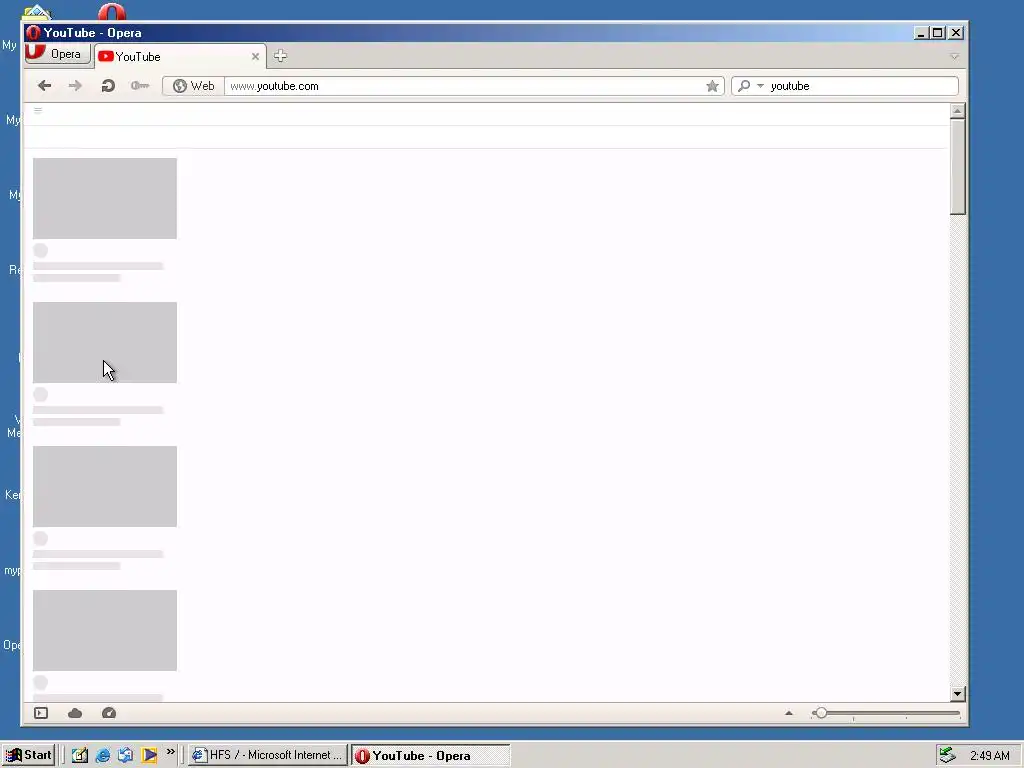Viewport: 1024px width, 768px height.
Task: Launch the Show Desktop quick launch icon
Action: (x=80, y=755)
